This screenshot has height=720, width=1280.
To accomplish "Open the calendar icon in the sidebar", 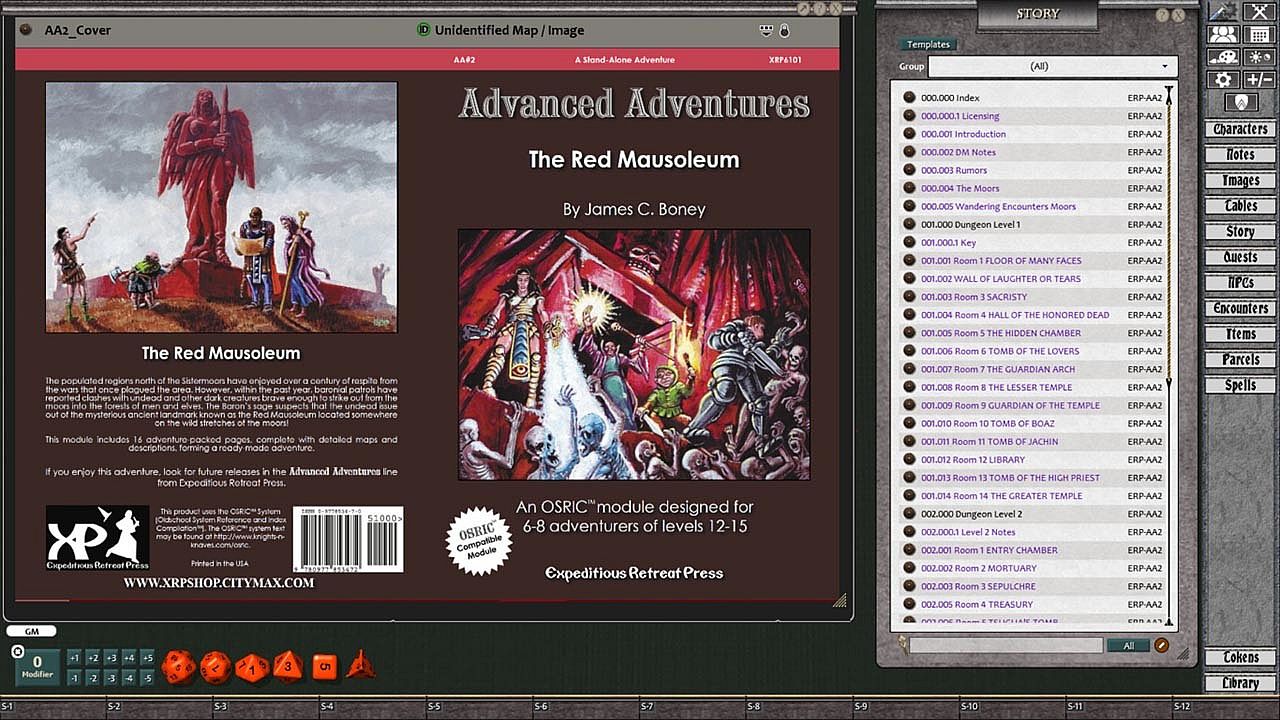I will coord(1257,35).
